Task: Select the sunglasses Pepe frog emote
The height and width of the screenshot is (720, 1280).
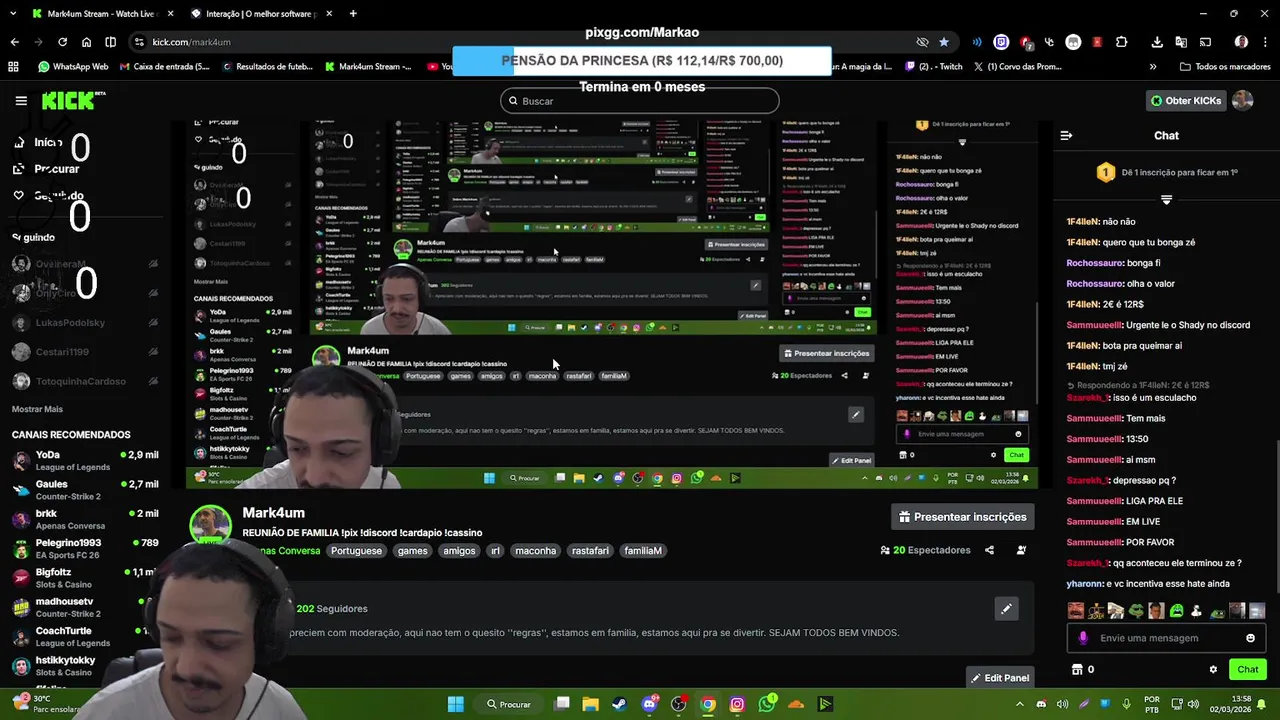Action: (x=1136, y=610)
